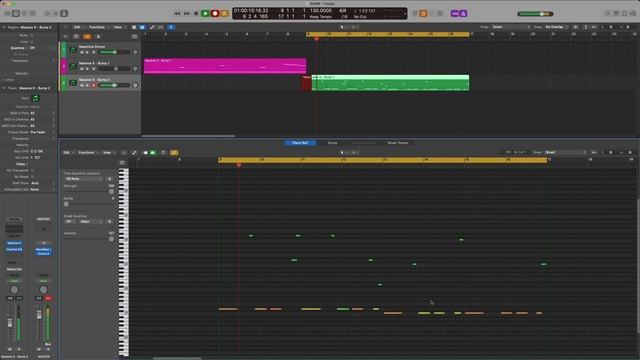The height and width of the screenshot is (360, 640).
Task: Open the List Editors icon at top right
Action: tap(607, 13)
